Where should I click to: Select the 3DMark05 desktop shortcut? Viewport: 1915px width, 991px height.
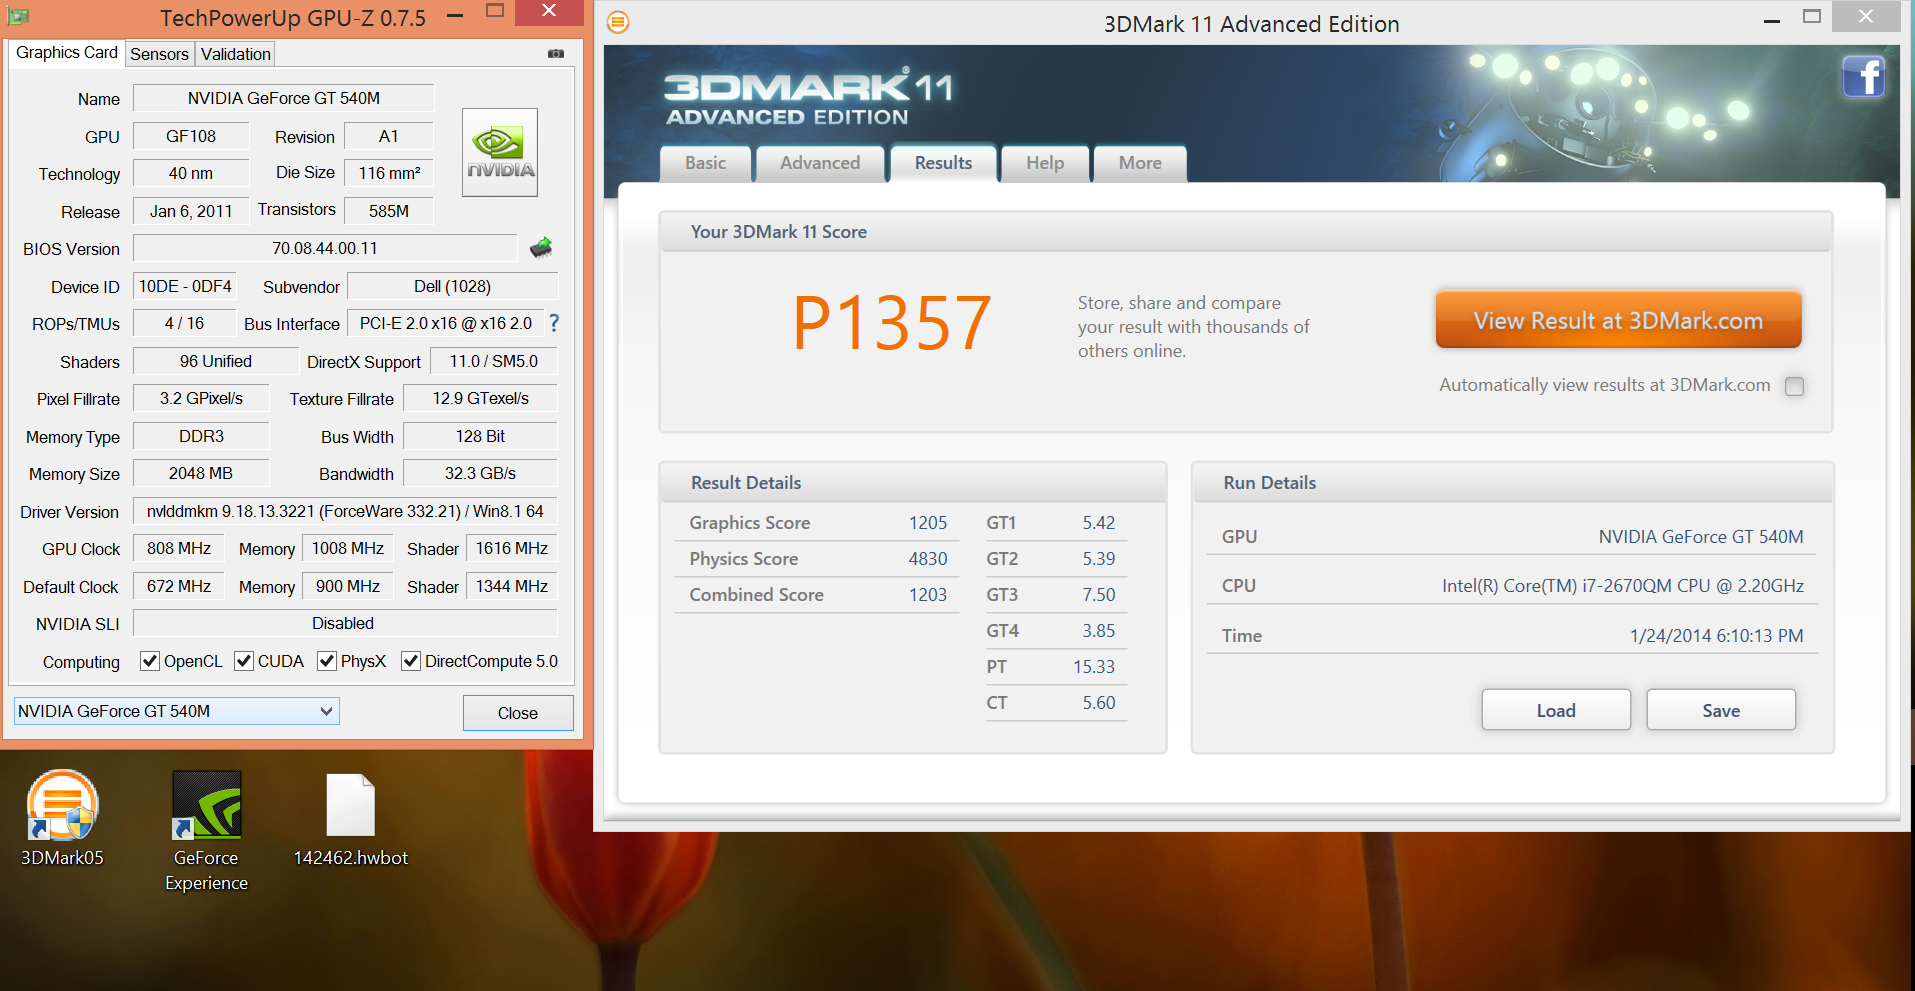pyautogui.click(x=62, y=818)
